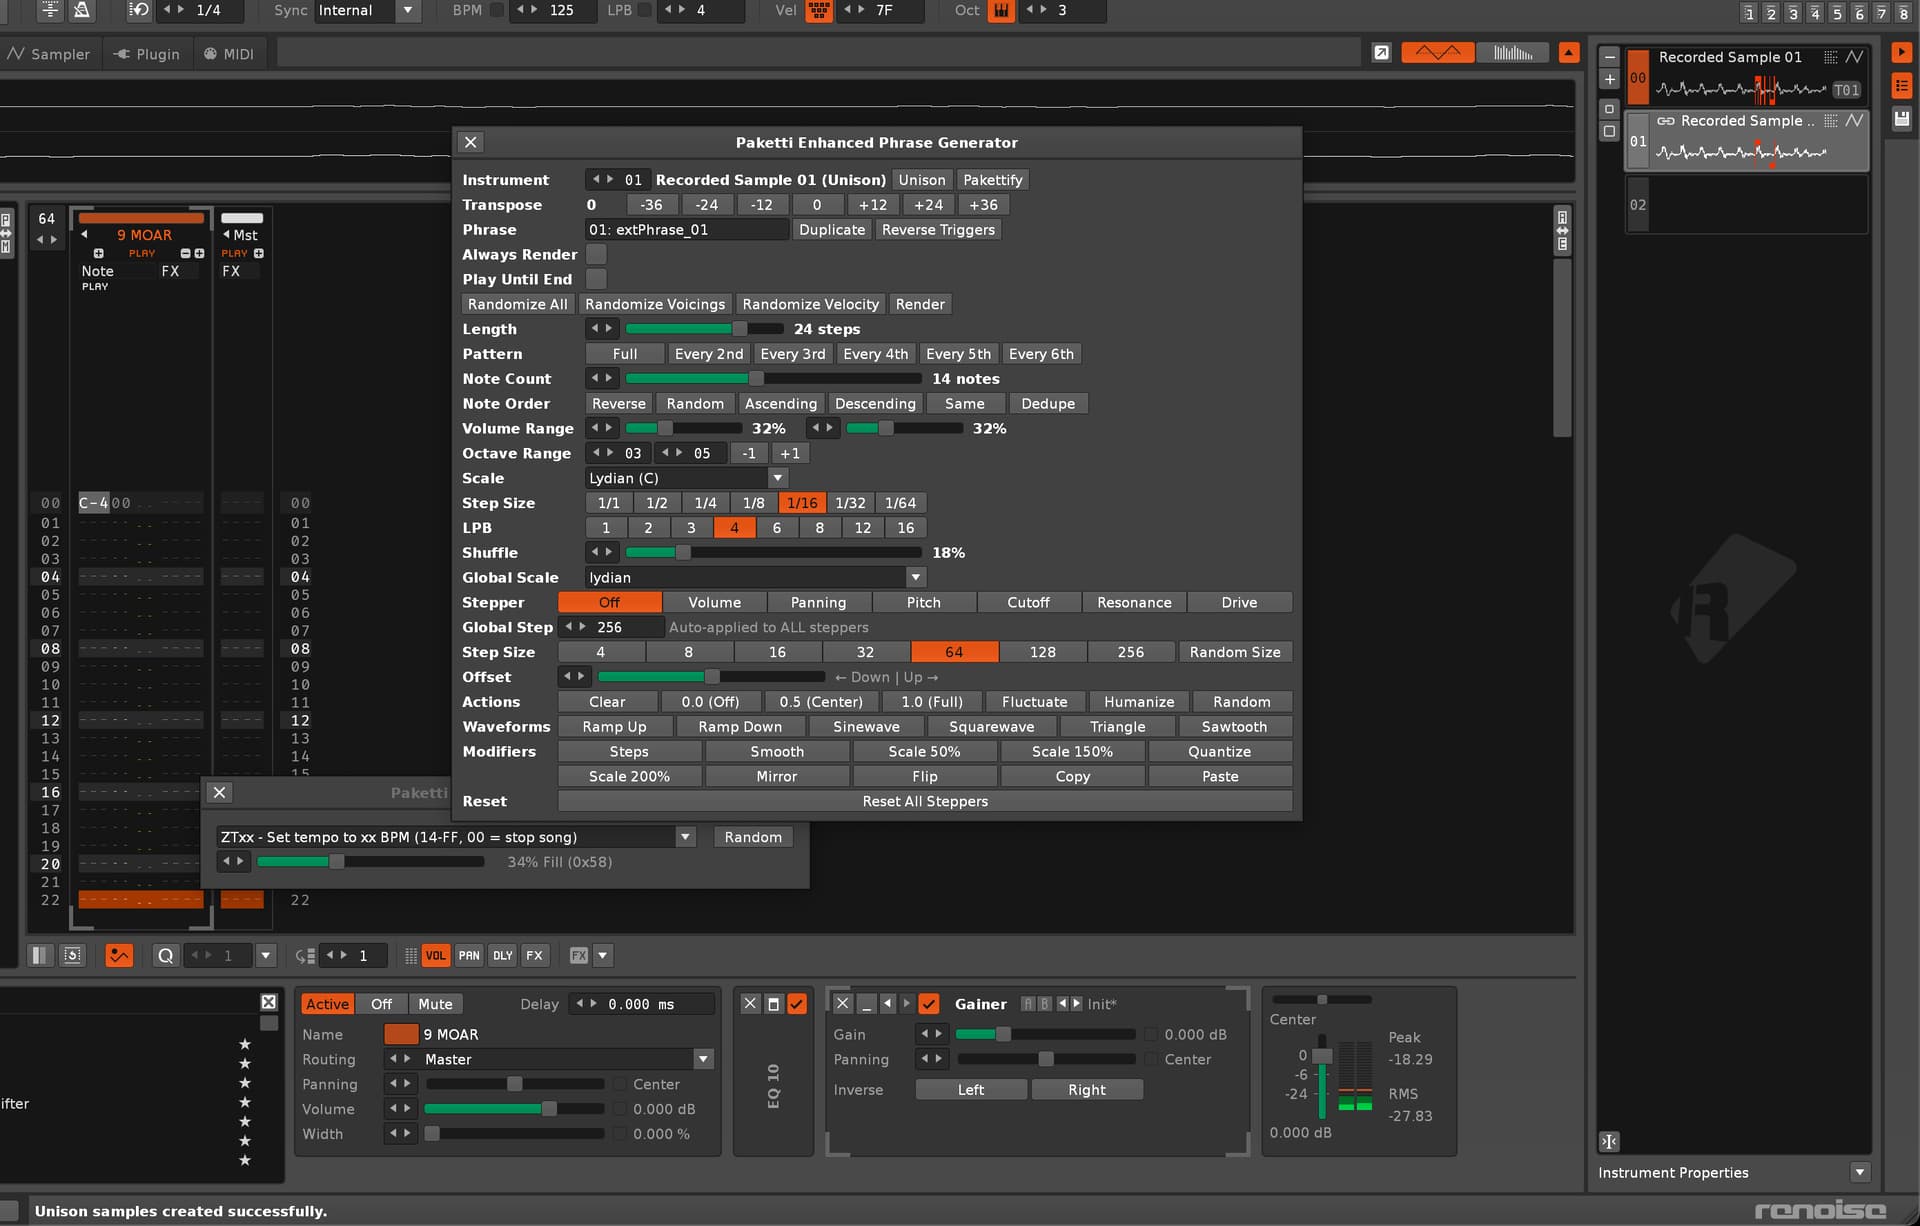1920x1226 pixels.
Task: Adjust the Shuffle slider
Action: 773,552
